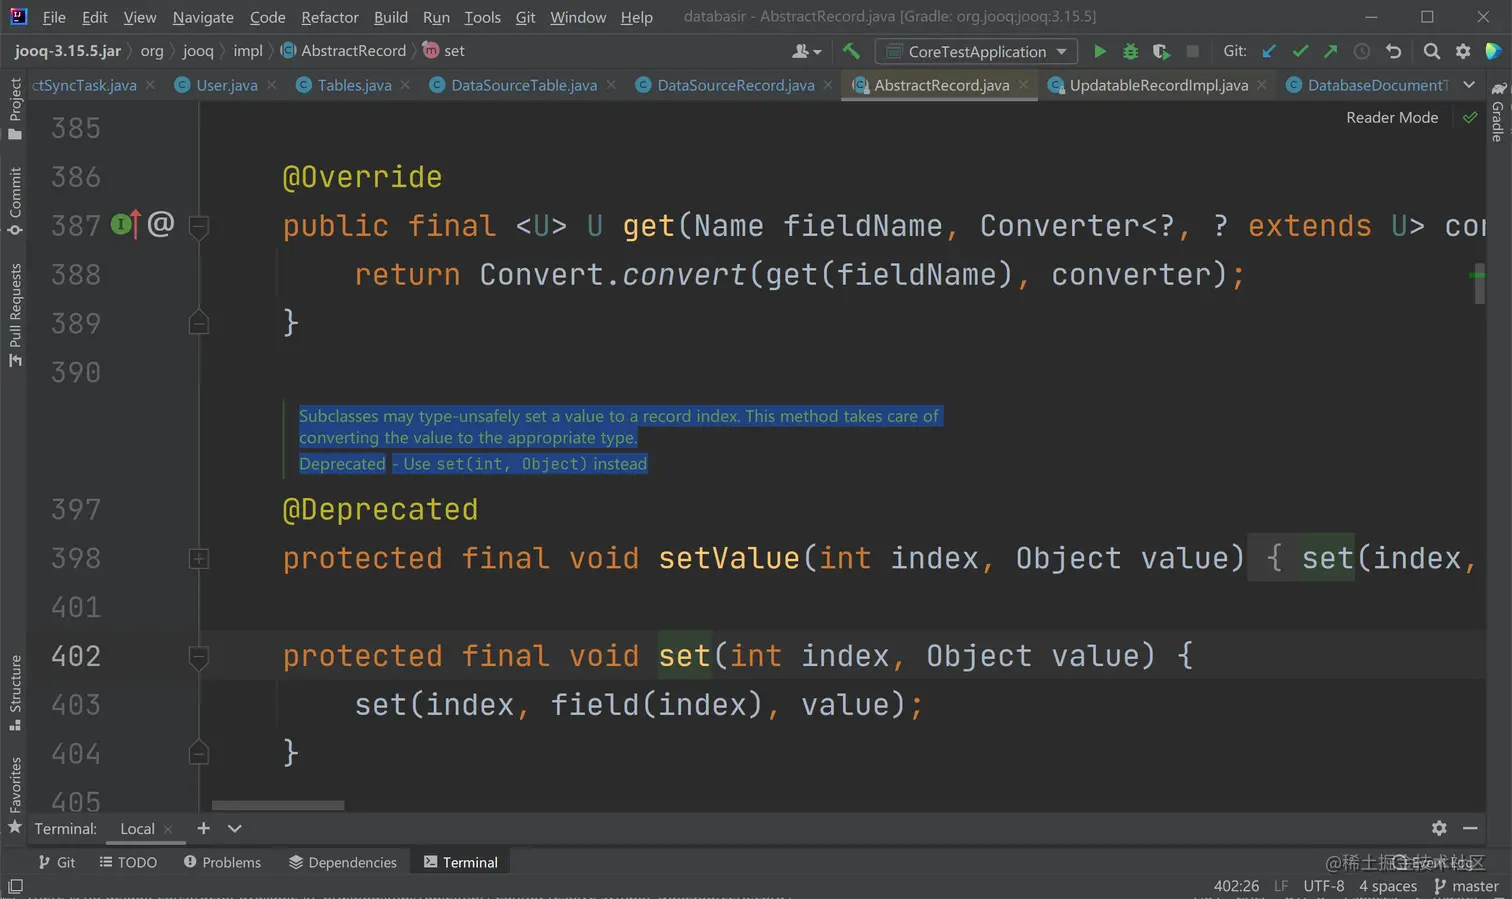Switch to the UpdatableRecordImpl.java tab

tap(1158, 85)
